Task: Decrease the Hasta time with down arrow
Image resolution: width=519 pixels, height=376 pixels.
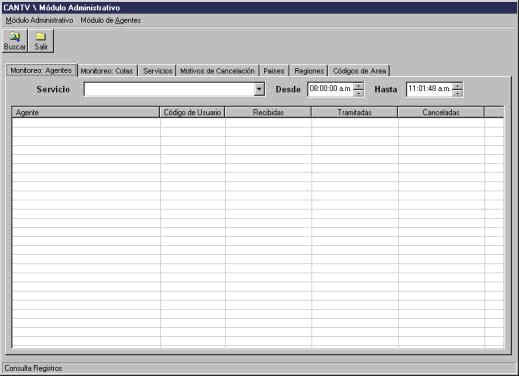Action: click(458, 93)
